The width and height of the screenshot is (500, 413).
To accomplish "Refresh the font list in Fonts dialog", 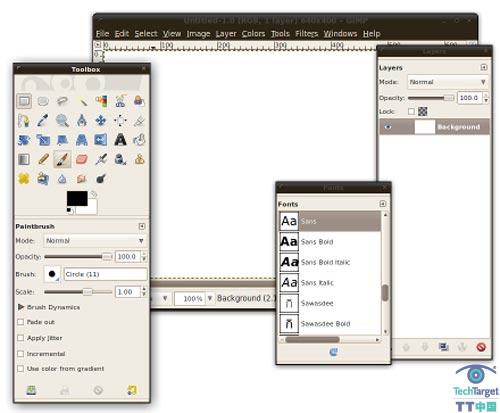I will click(x=334, y=352).
